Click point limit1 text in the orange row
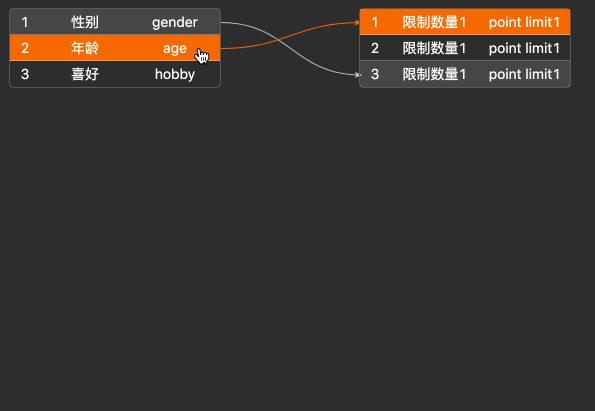The image size is (595, 411). pos(524,22)
